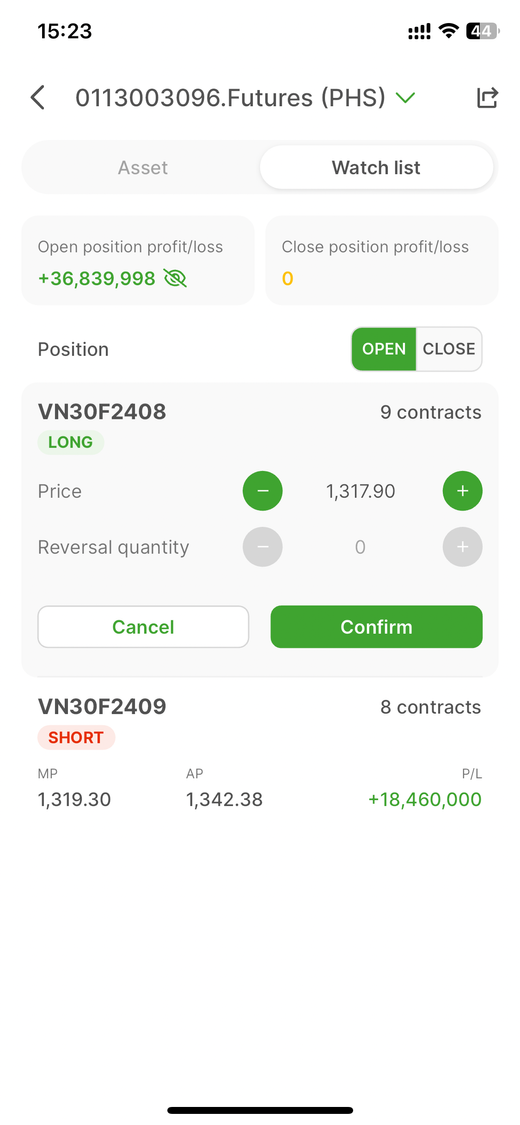This screenshot has width=520, height=1125.
Task: Open account selector 0113003096.Futures (PHS)
Action: 231,98
